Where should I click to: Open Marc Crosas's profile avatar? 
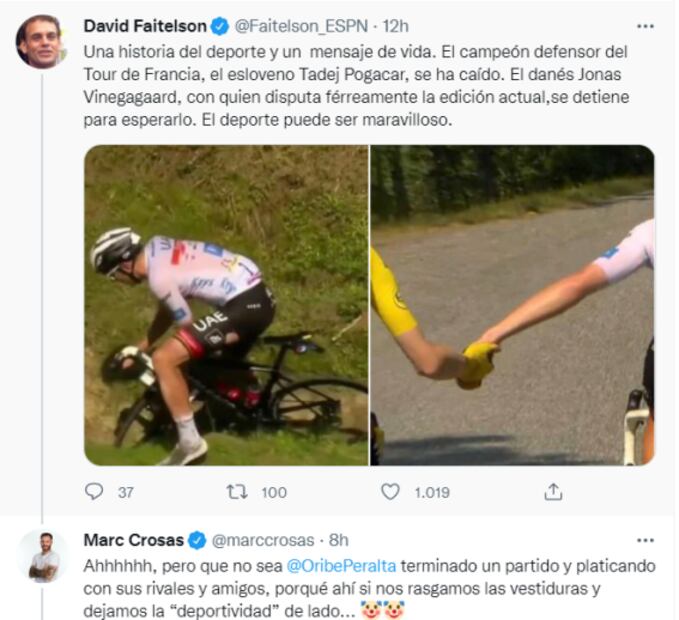(x=43, y=556)
